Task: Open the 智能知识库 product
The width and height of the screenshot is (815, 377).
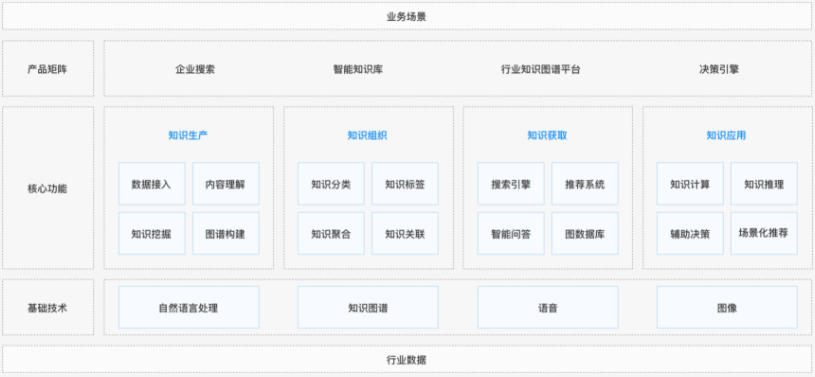Action: coord(358,69)
